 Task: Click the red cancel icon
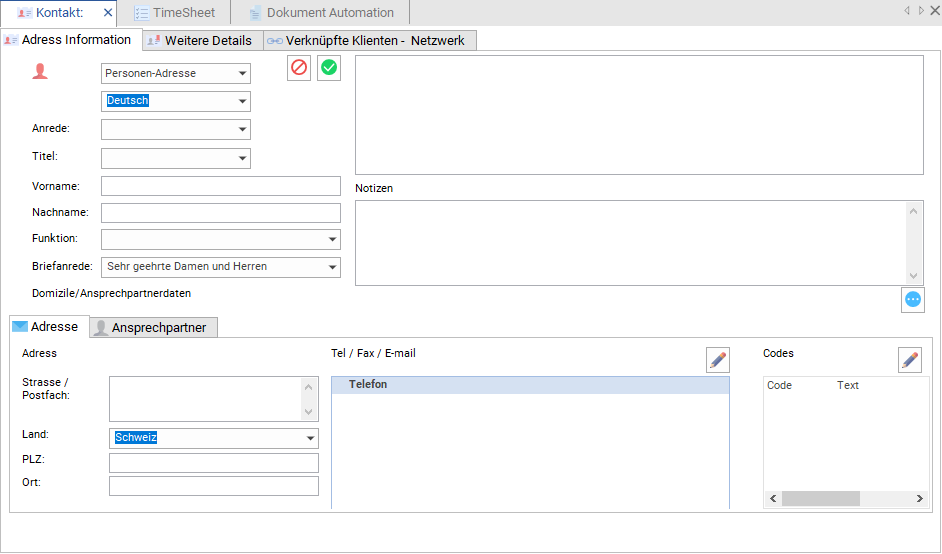click(299, 67)
